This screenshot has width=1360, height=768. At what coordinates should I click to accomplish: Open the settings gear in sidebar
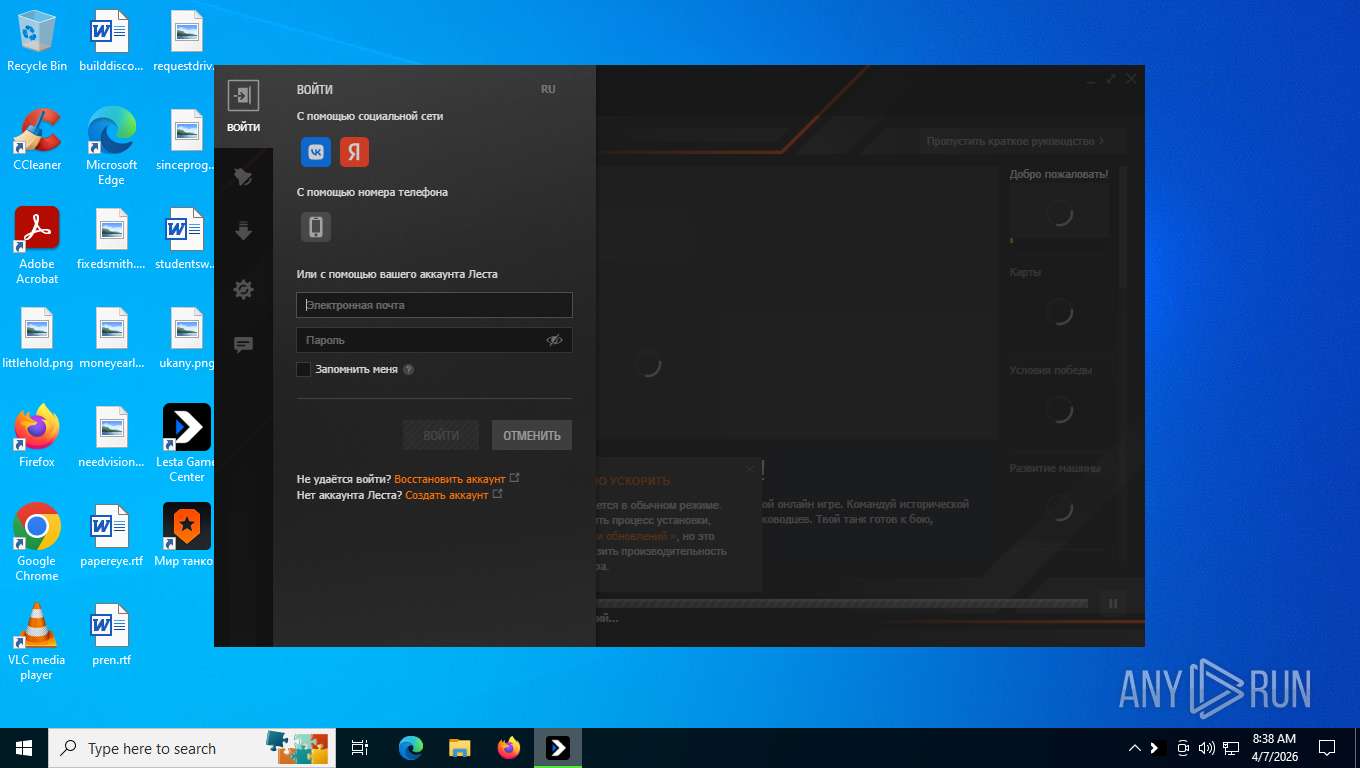[243, 289]
